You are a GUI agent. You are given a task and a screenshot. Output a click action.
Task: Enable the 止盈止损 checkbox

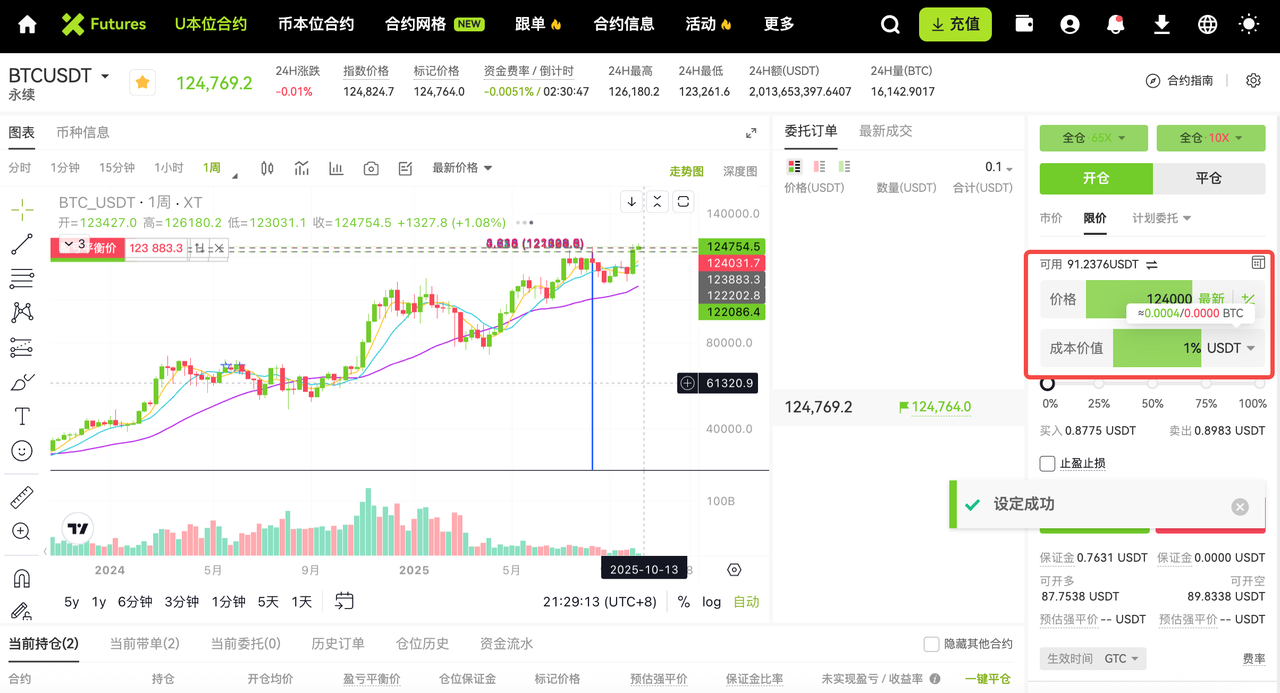[x=1048, y=463]
